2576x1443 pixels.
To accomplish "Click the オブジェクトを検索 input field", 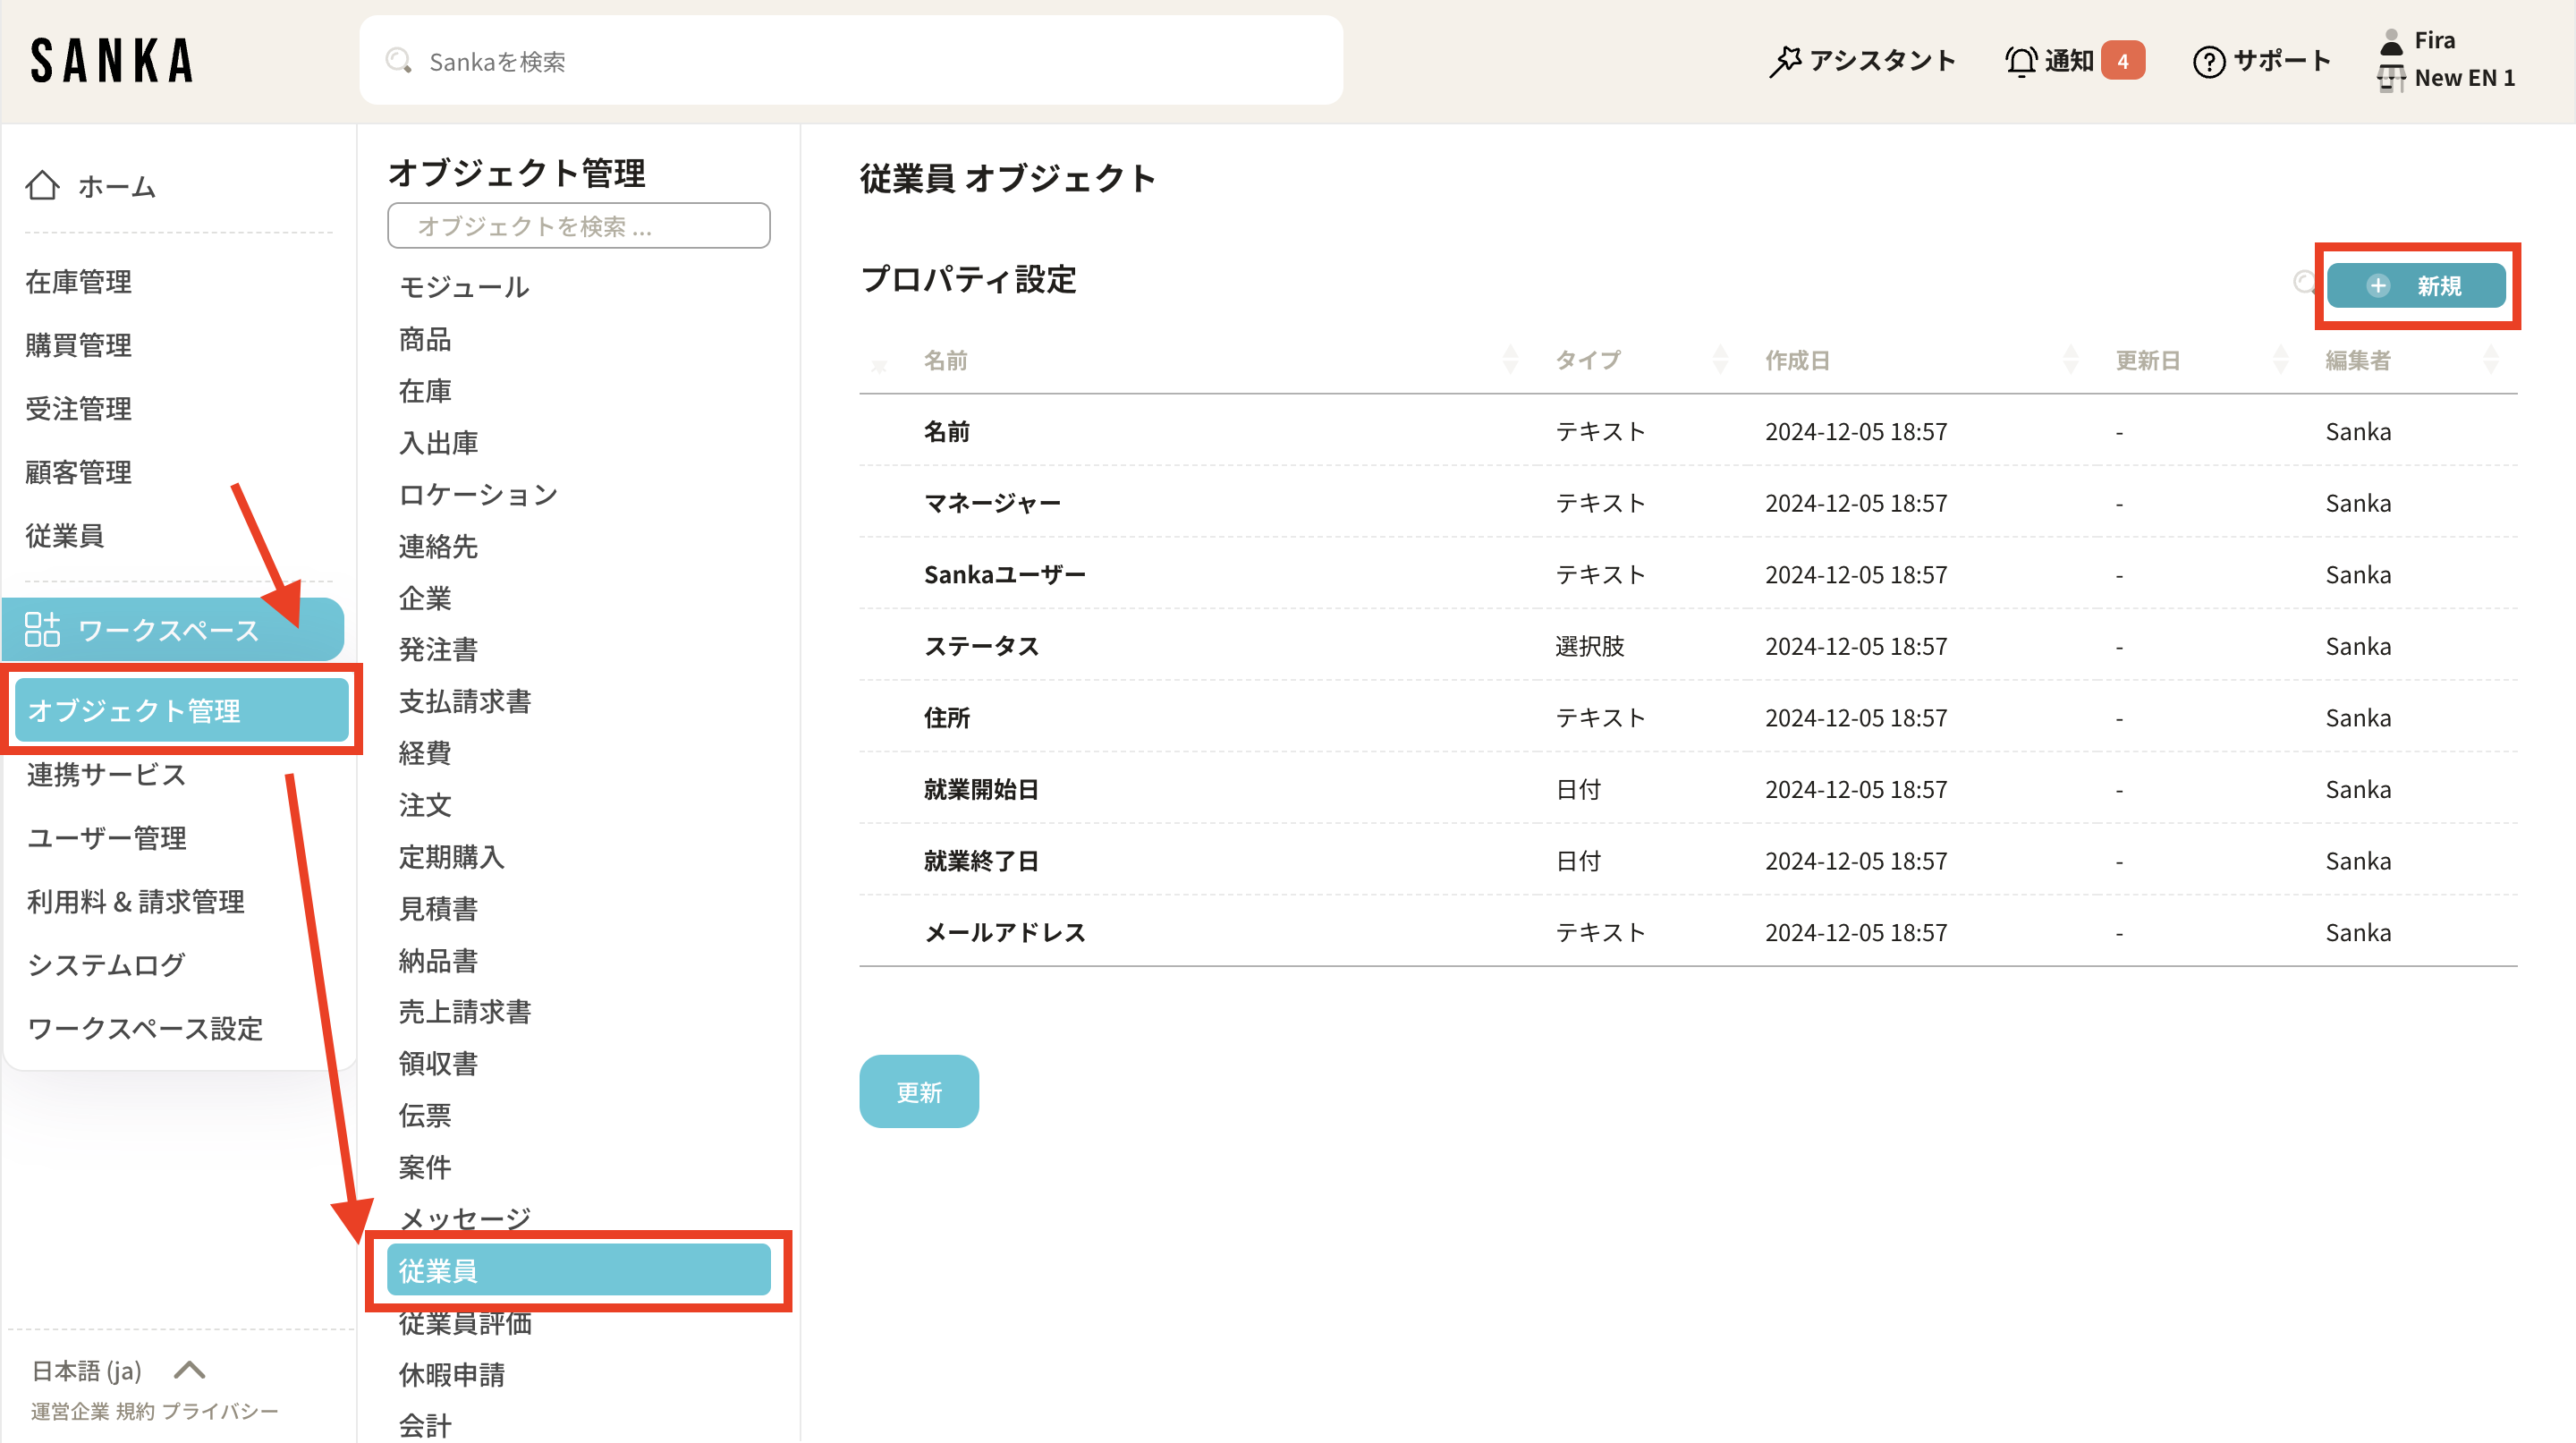I will click(x=578, y=226).
